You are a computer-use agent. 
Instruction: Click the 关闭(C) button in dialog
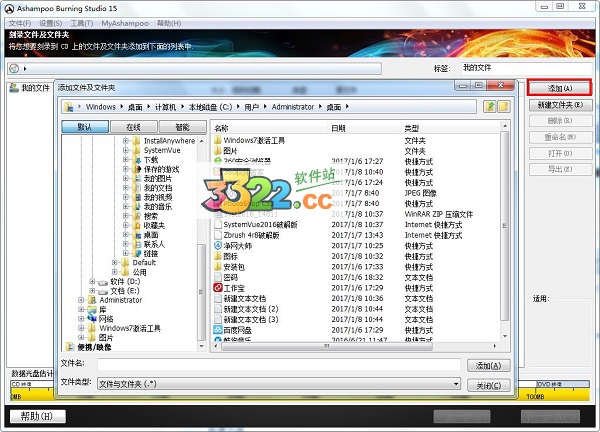coord(489,385)
